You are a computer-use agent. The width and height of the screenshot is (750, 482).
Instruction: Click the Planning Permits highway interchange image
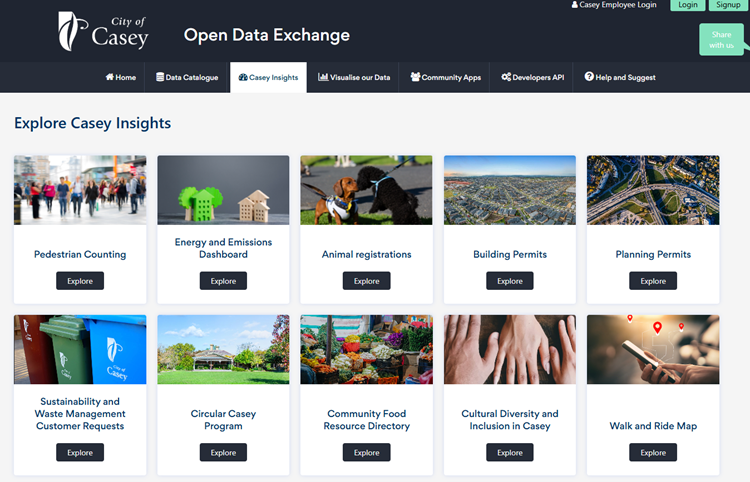[x=653, y=190]
